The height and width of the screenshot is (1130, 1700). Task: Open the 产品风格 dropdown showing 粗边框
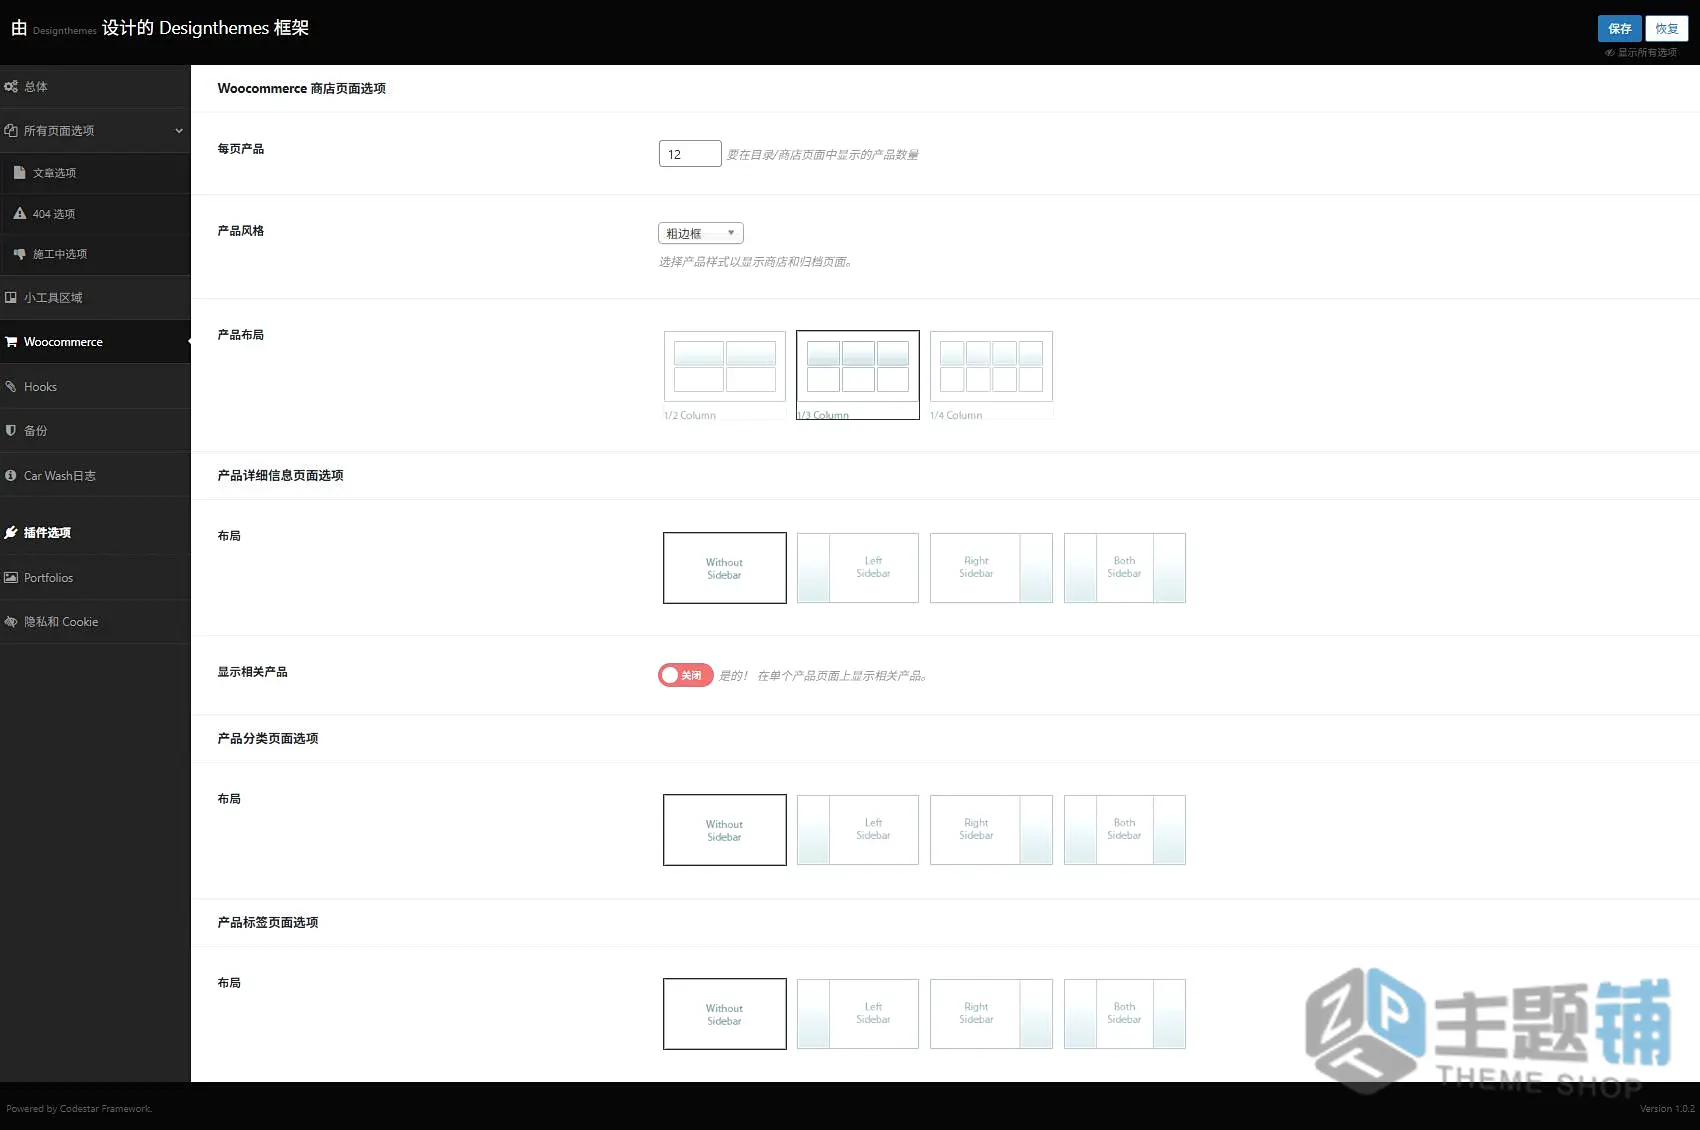coord(701,233)
